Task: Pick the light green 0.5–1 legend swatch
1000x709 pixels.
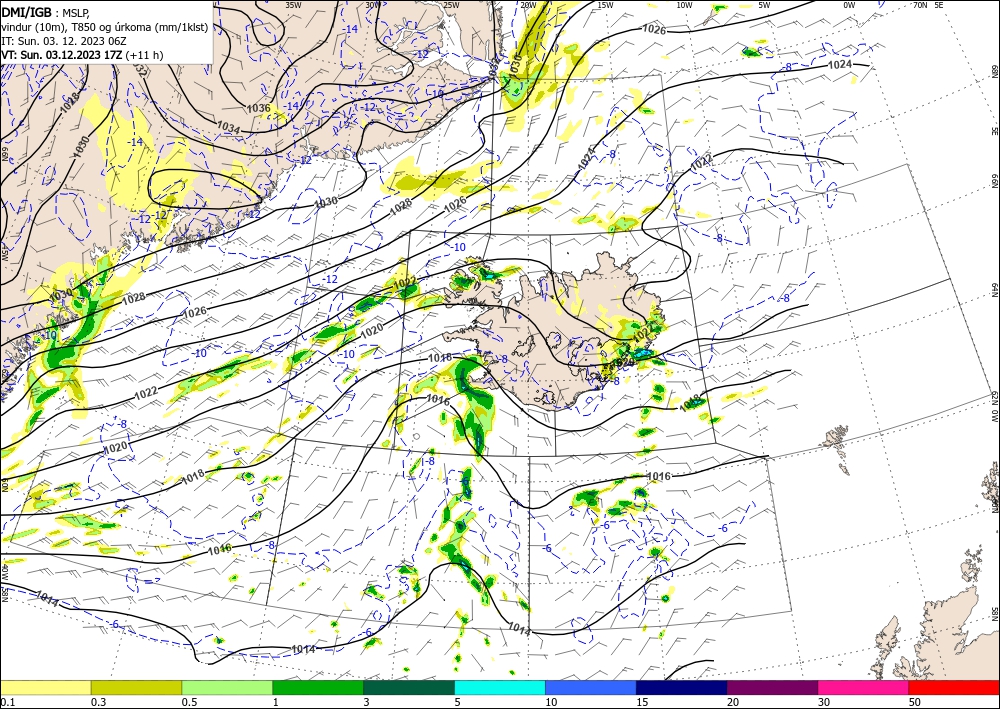Action: (x=227, y=687)
